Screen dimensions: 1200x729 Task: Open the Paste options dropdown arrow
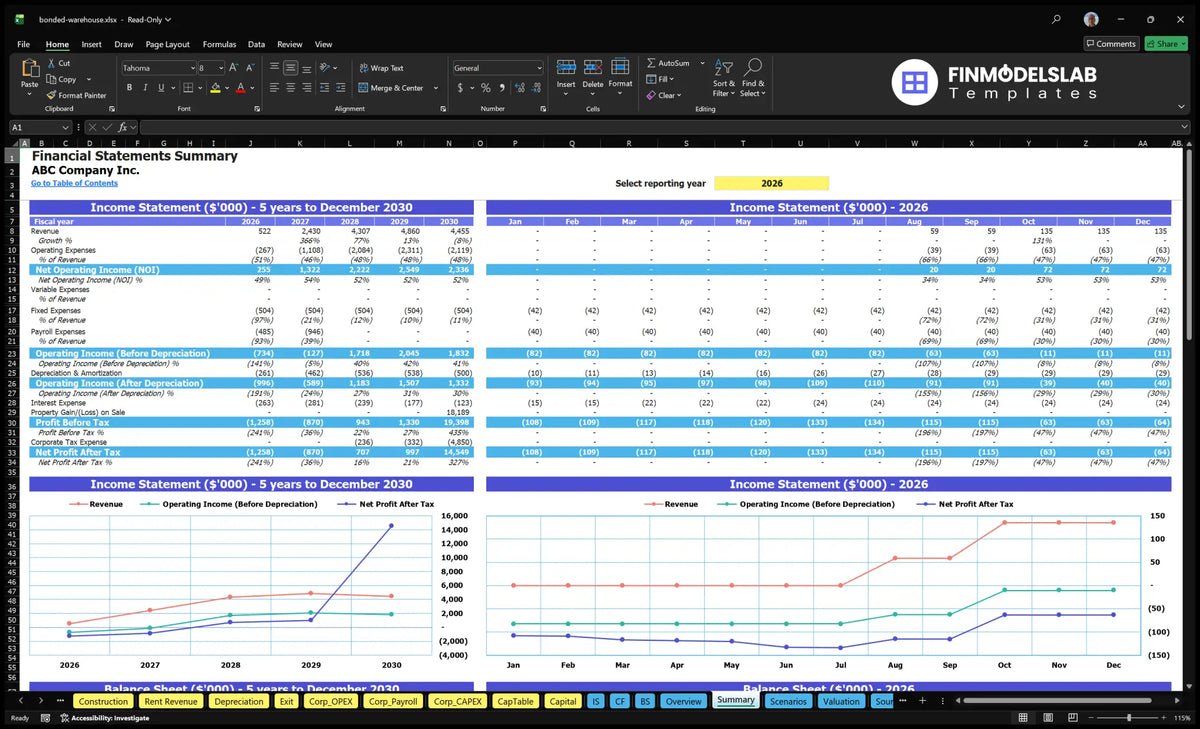click(29, 96)
